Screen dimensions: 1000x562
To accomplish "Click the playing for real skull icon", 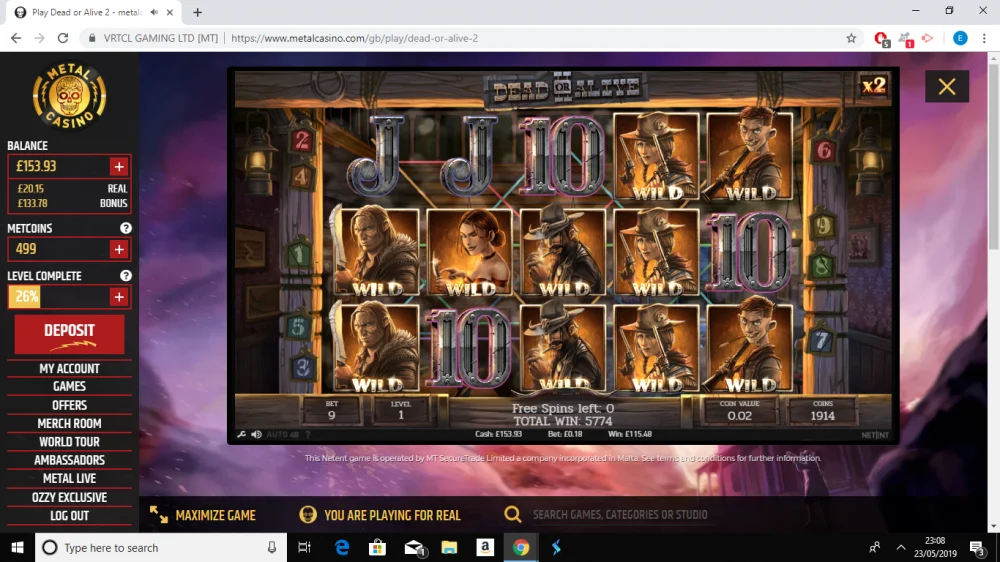I will pyautogui.click(x=308, y=514).
